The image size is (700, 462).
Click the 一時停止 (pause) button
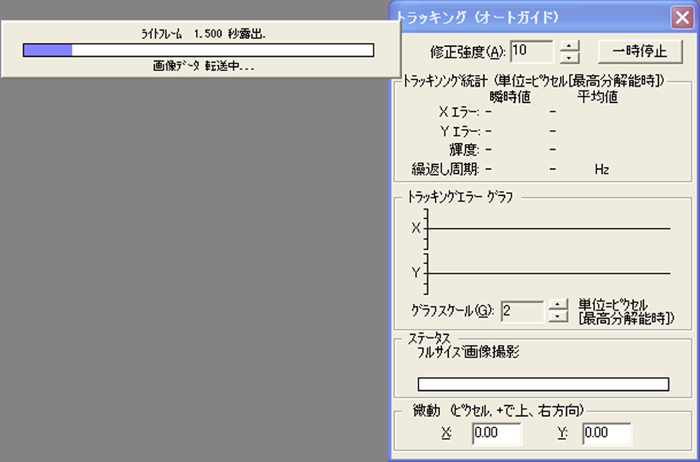640,51
